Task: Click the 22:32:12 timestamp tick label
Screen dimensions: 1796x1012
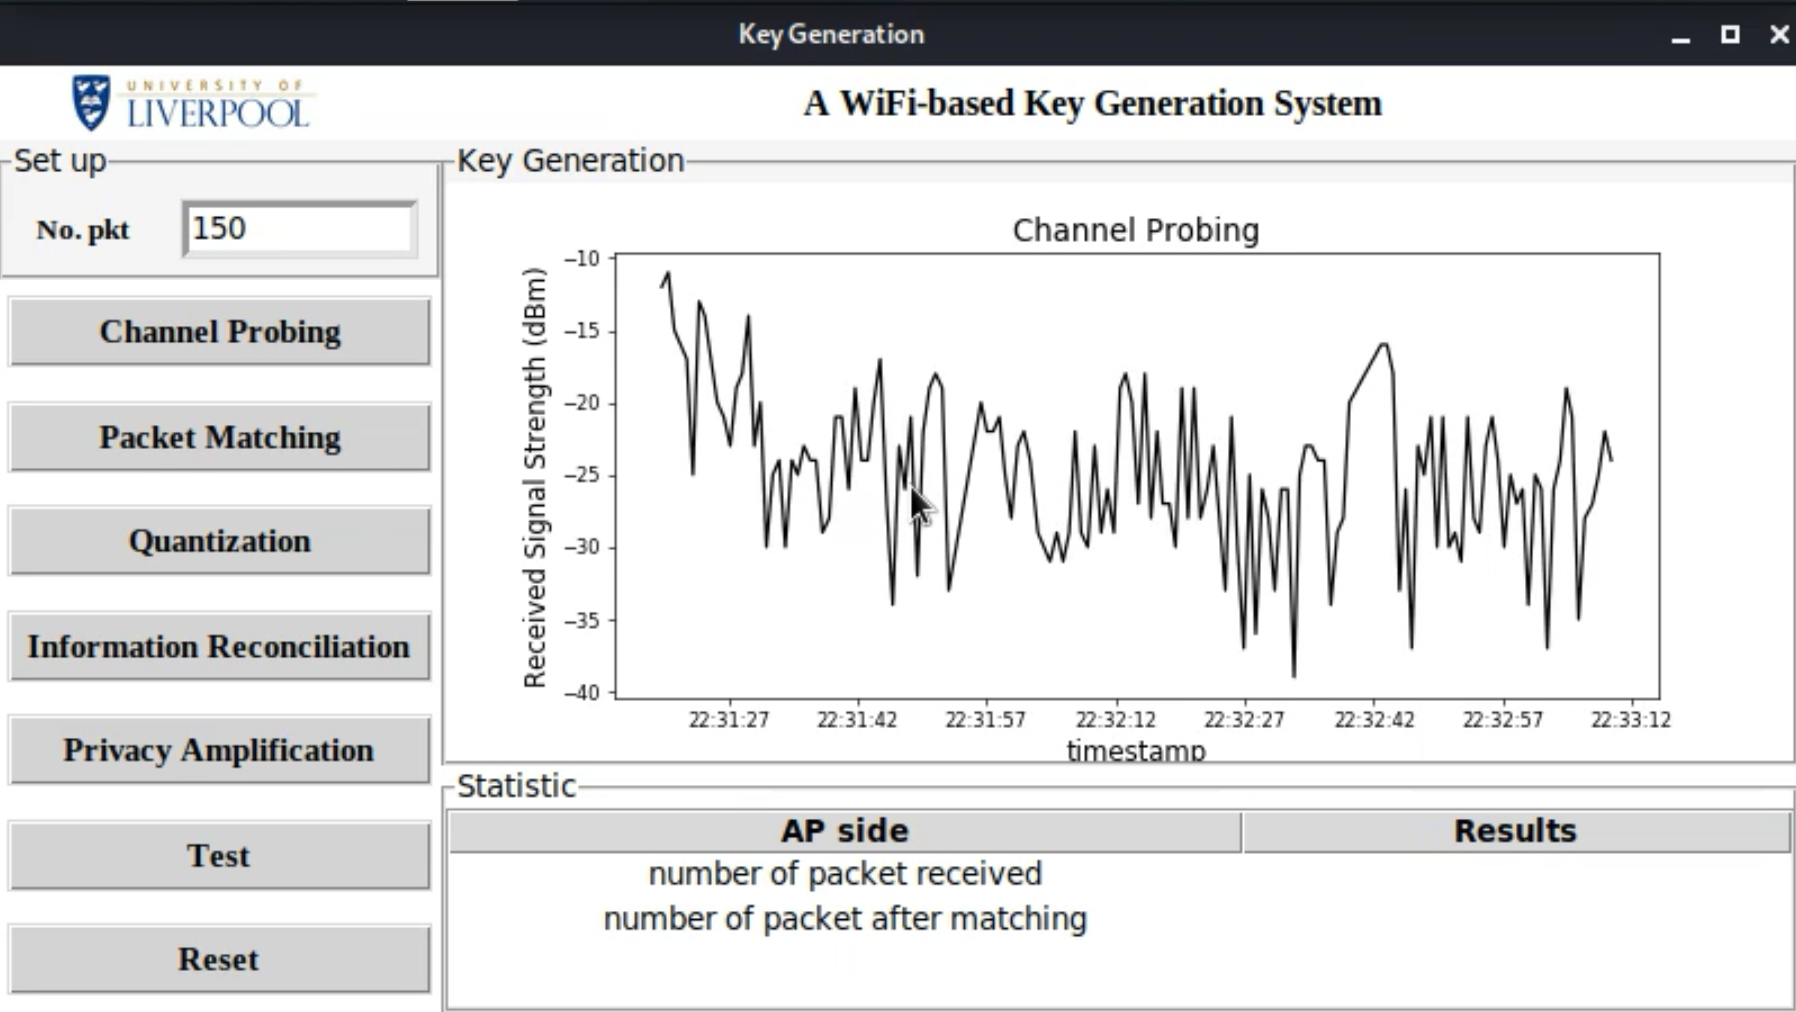Action: (x=1115, y=720)
